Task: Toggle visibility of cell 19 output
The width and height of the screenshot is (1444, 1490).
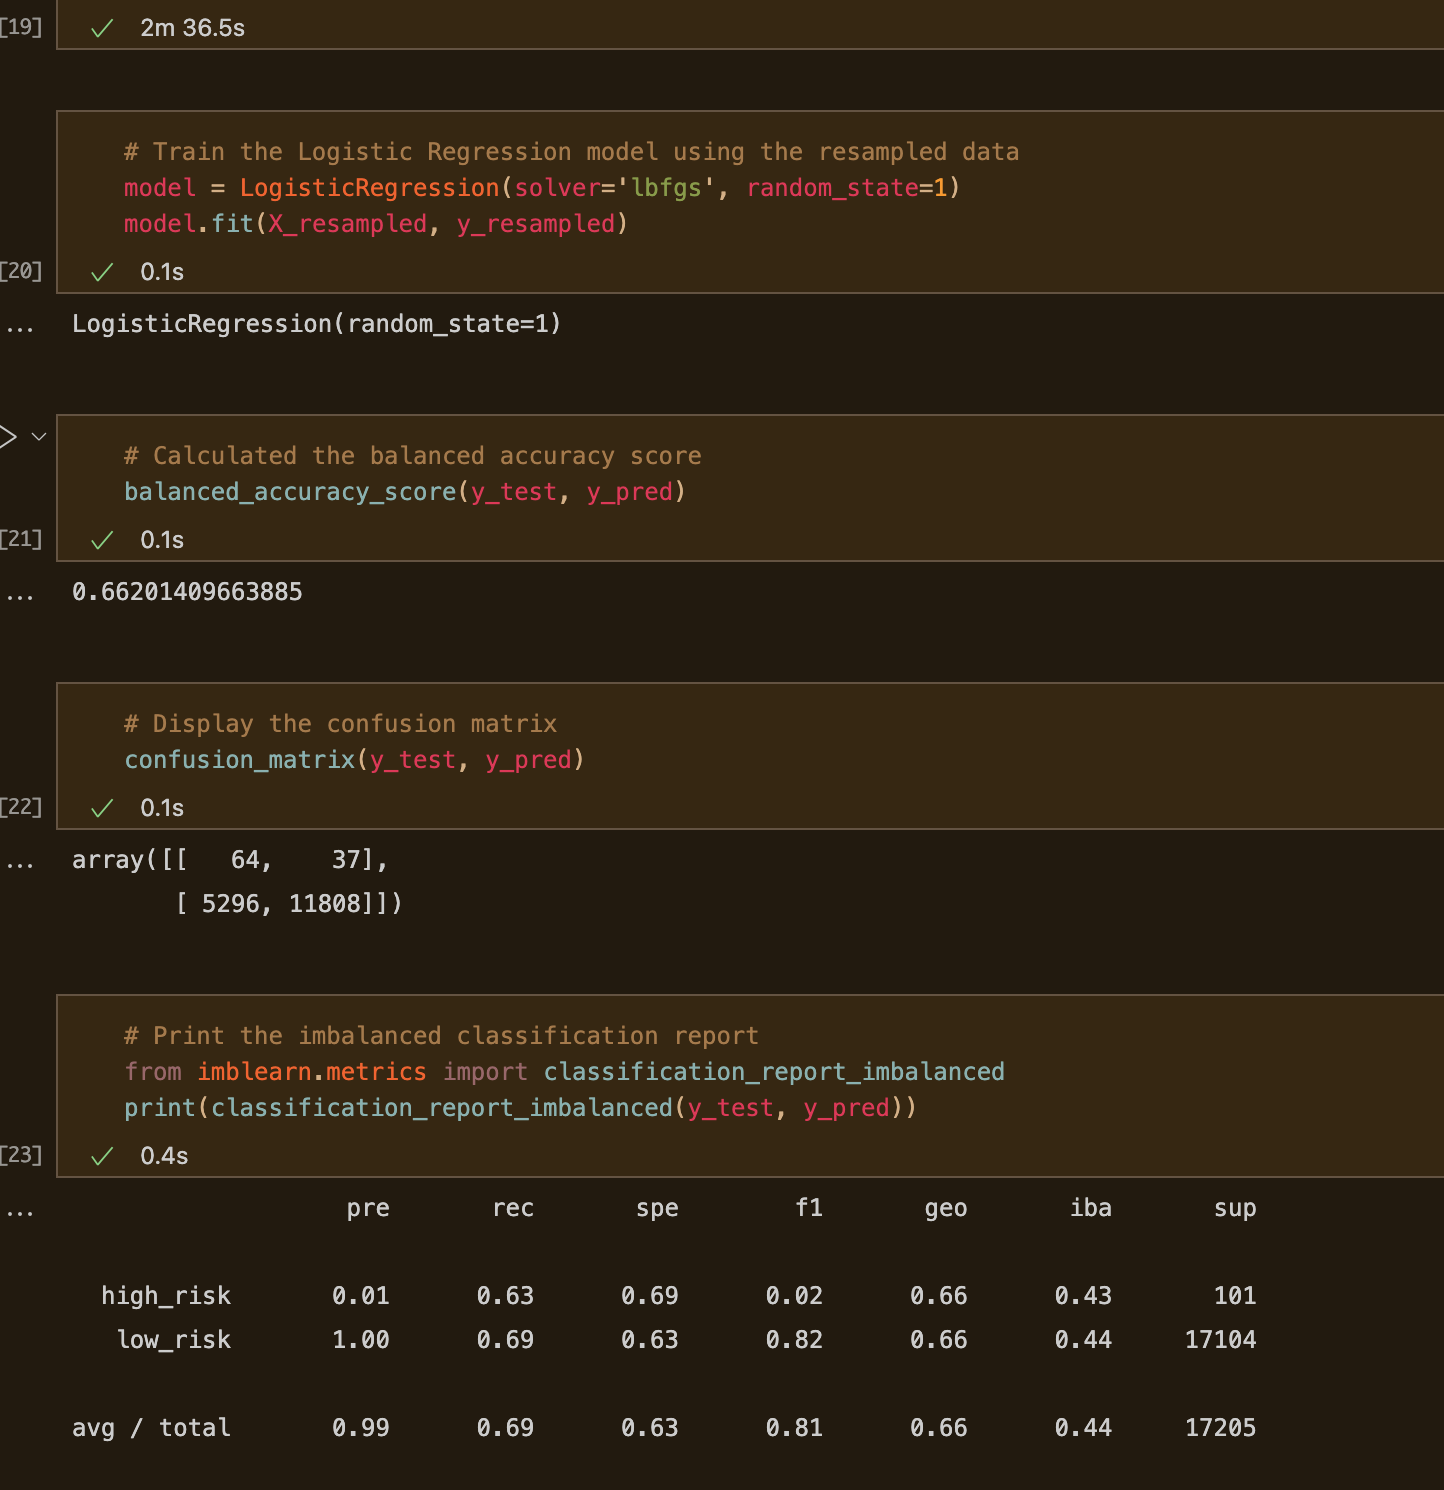Action: (22, 28)
